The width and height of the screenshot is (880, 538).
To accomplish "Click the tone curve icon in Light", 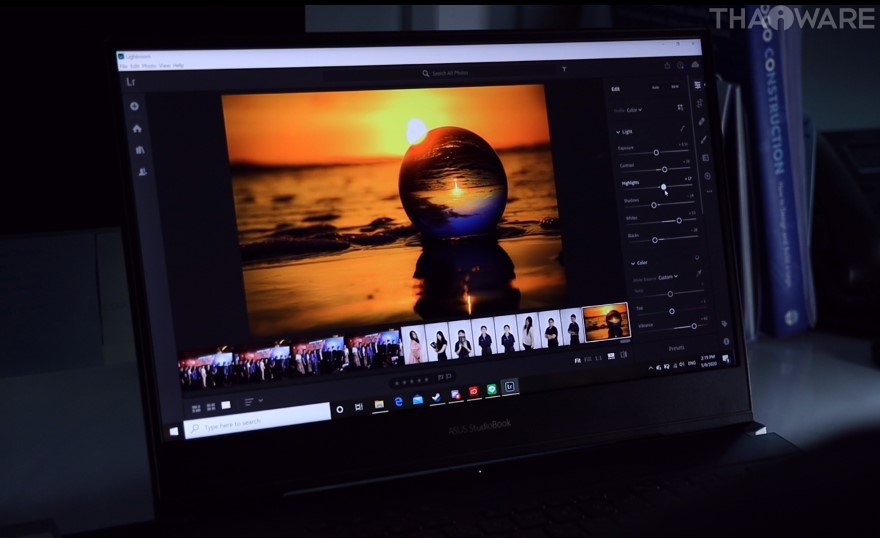I will 682,128.
